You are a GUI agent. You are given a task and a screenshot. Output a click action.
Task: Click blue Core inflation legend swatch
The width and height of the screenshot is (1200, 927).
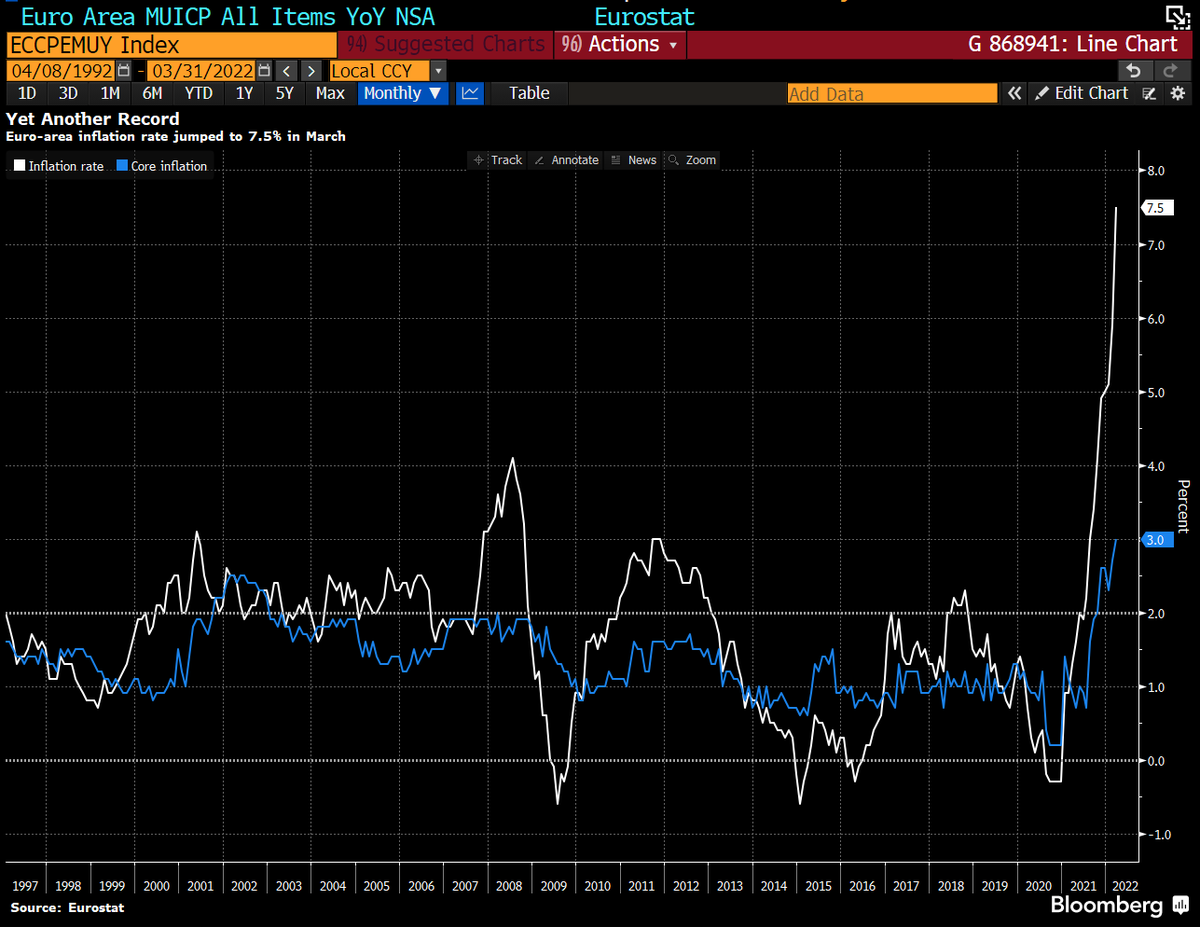[122, 166]
